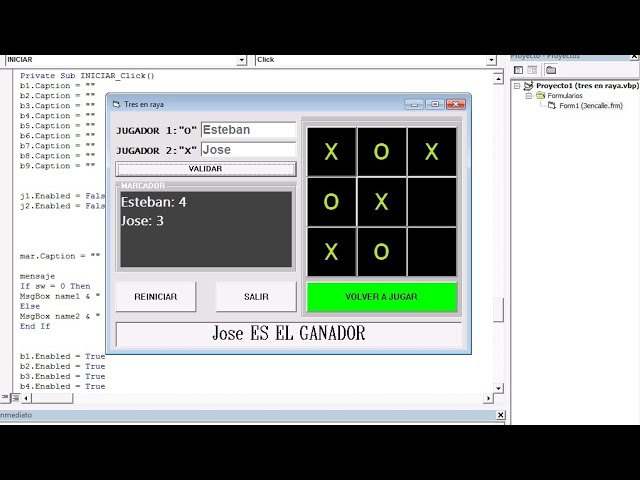Click the View Object icon in Project panel
The width and height of the screenshot is (640, 480).
tap(532, 70)
